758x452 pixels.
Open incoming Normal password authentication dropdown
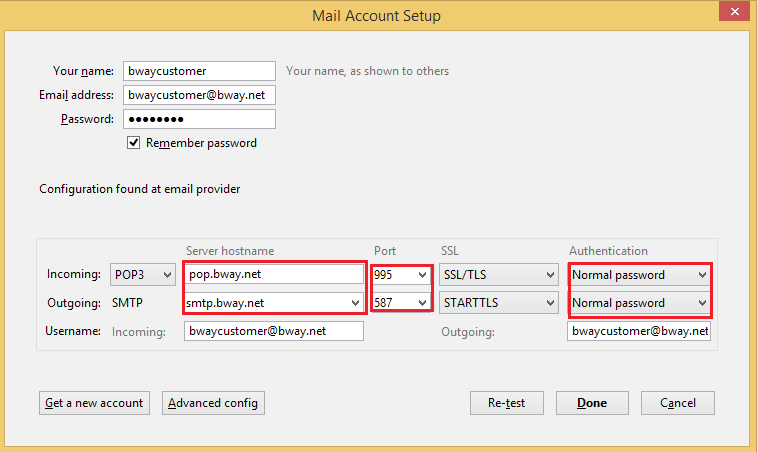640,275
